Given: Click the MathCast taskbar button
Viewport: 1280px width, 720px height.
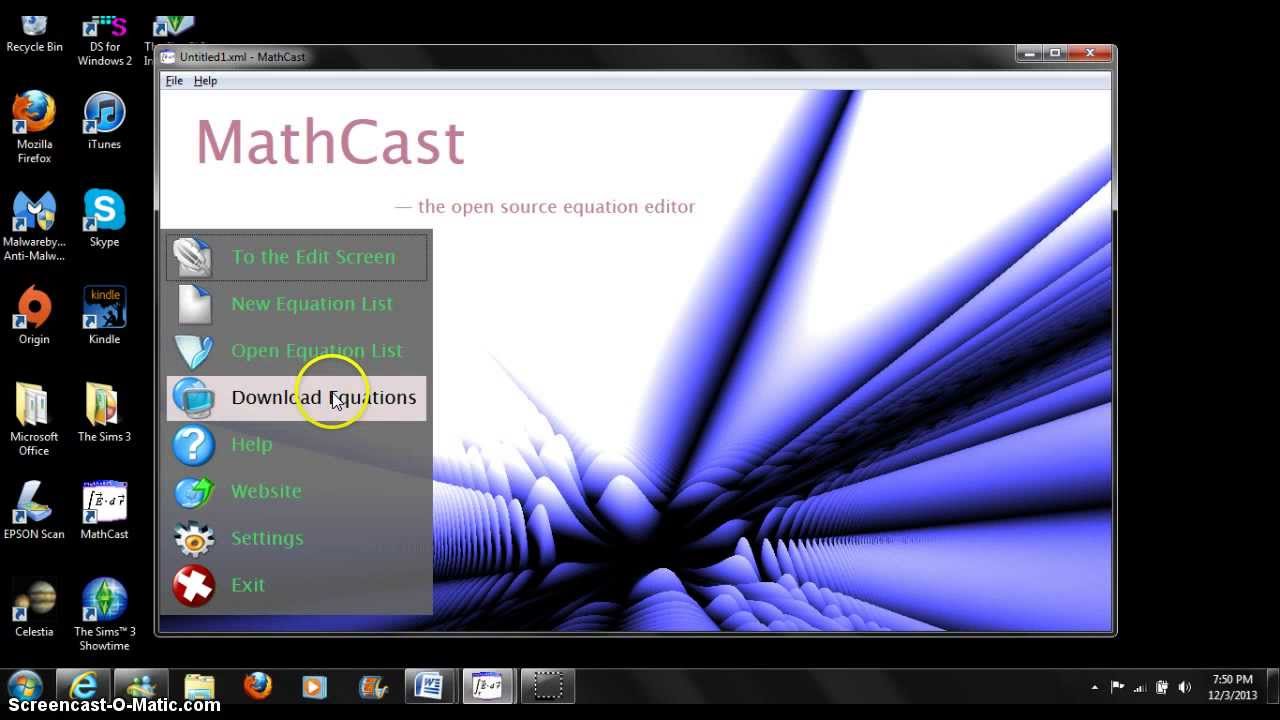Looking at the screenshot, I should [488, 687].
